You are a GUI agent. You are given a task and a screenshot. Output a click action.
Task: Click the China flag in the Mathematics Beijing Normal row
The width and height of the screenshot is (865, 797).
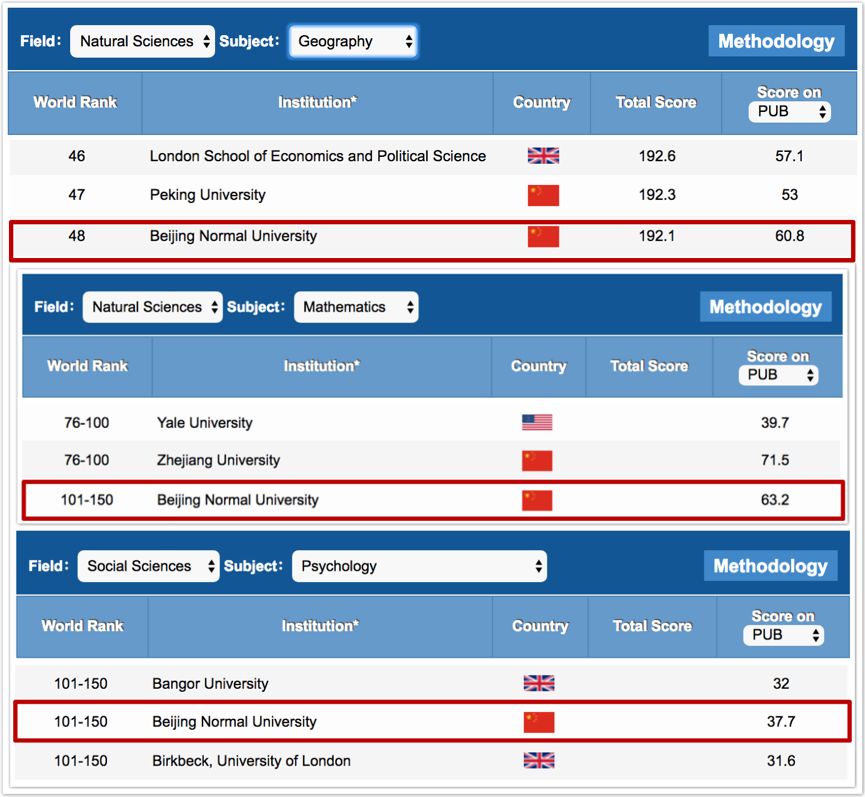pyautogui.click(x=537, y=500)
